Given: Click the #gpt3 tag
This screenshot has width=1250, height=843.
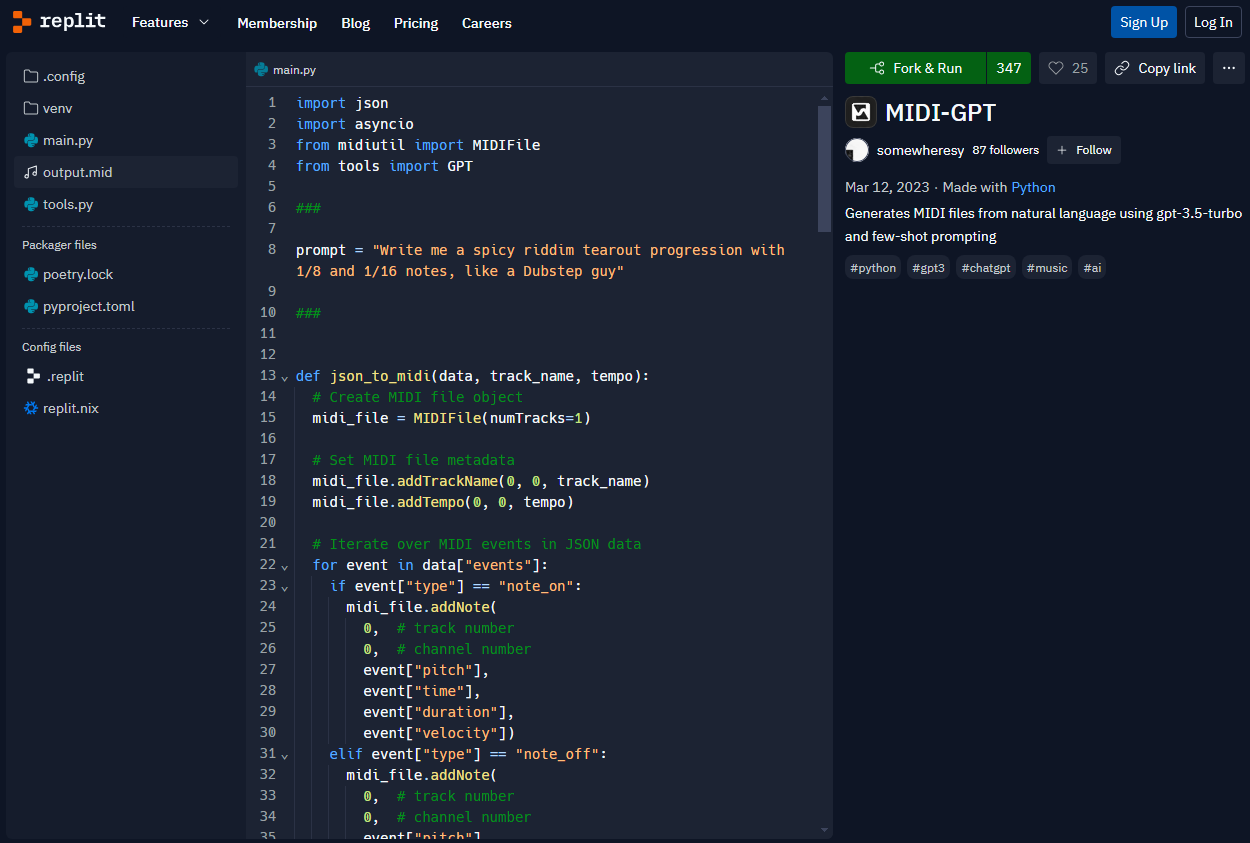Looking at the screenshot, I should (x=929, y=267).
